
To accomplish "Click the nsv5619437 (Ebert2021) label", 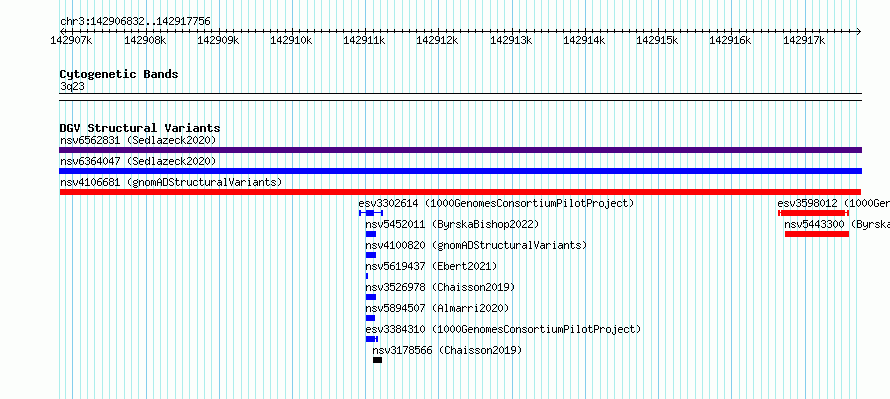I will coord(431,266).
